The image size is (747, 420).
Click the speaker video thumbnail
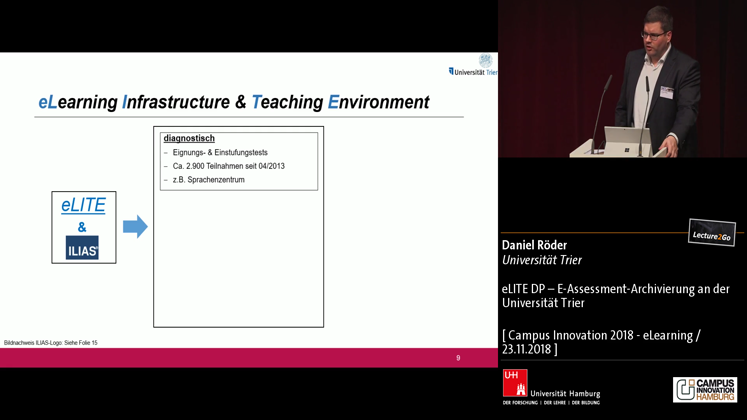(x=623, y=79)
